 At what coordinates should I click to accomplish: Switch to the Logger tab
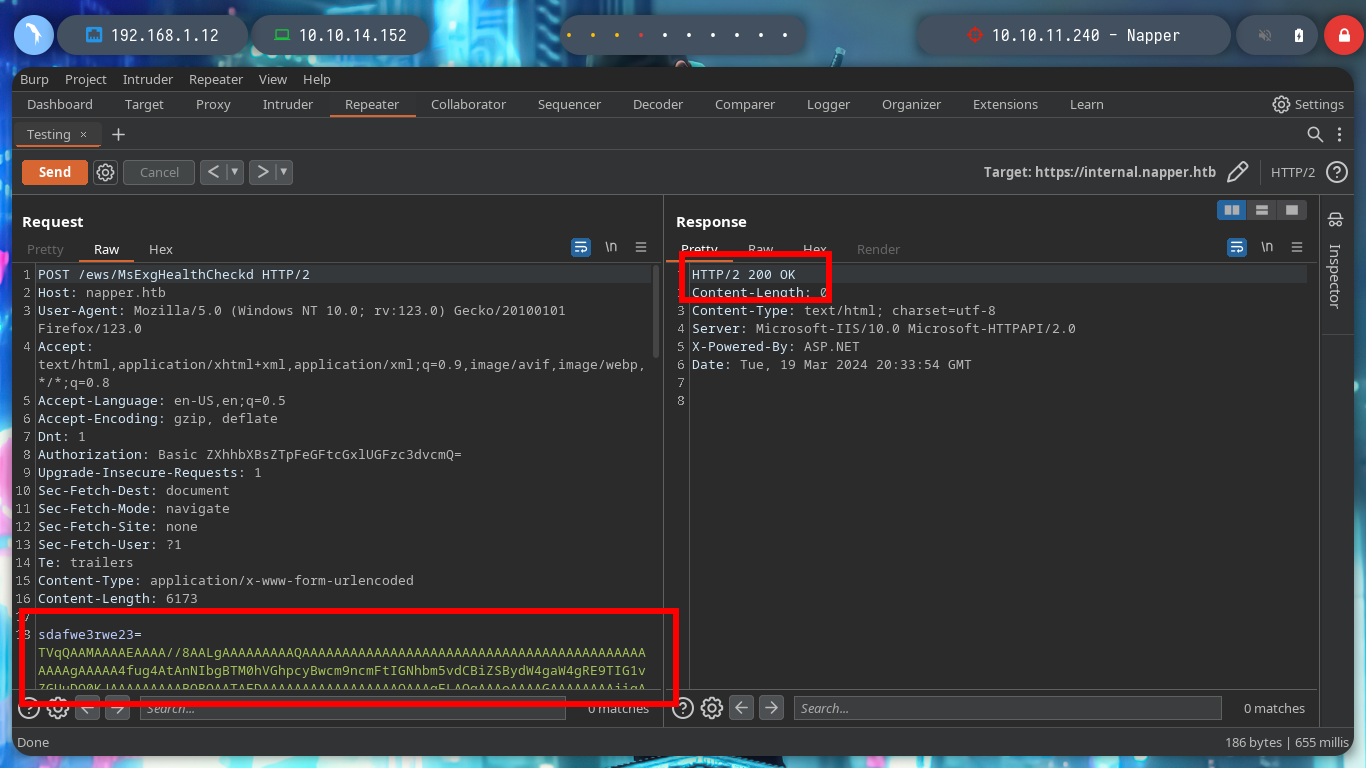pyautogui.click(x=829, y=104)
